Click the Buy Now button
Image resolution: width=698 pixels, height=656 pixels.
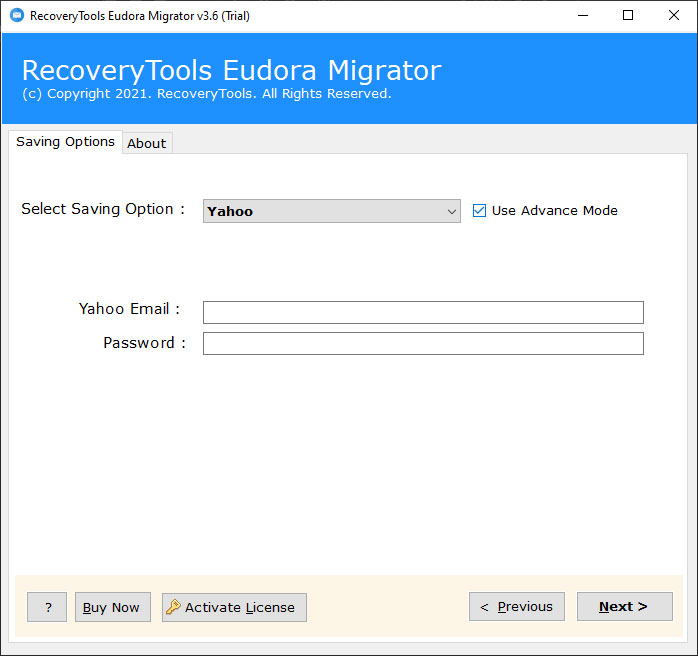pyautogui.click(x=113, y=607)
